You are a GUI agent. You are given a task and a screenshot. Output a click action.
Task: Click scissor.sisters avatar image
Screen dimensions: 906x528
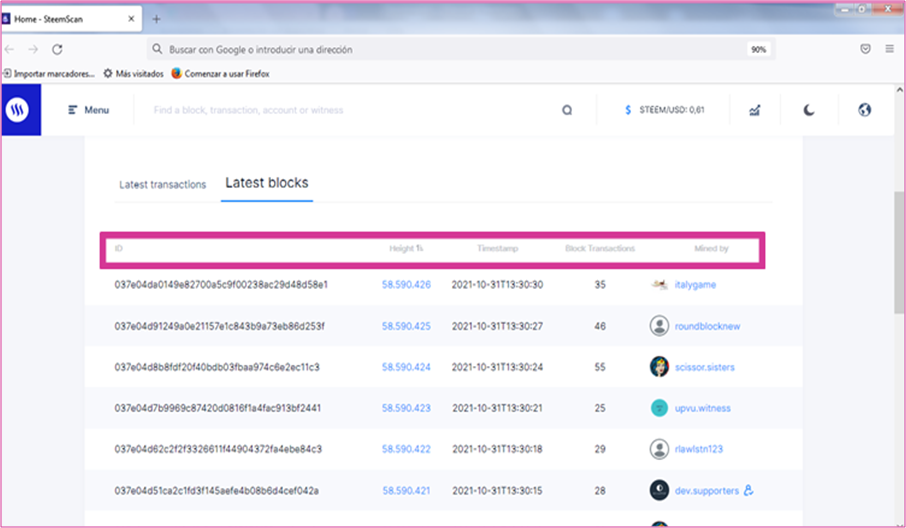(x=659, y=367)
